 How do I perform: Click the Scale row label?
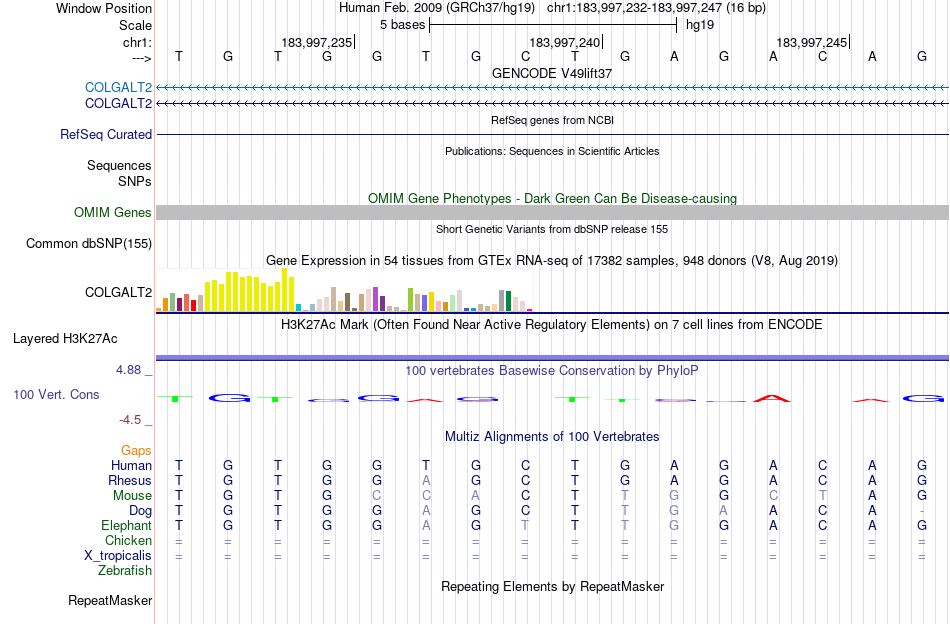(136, 25)
